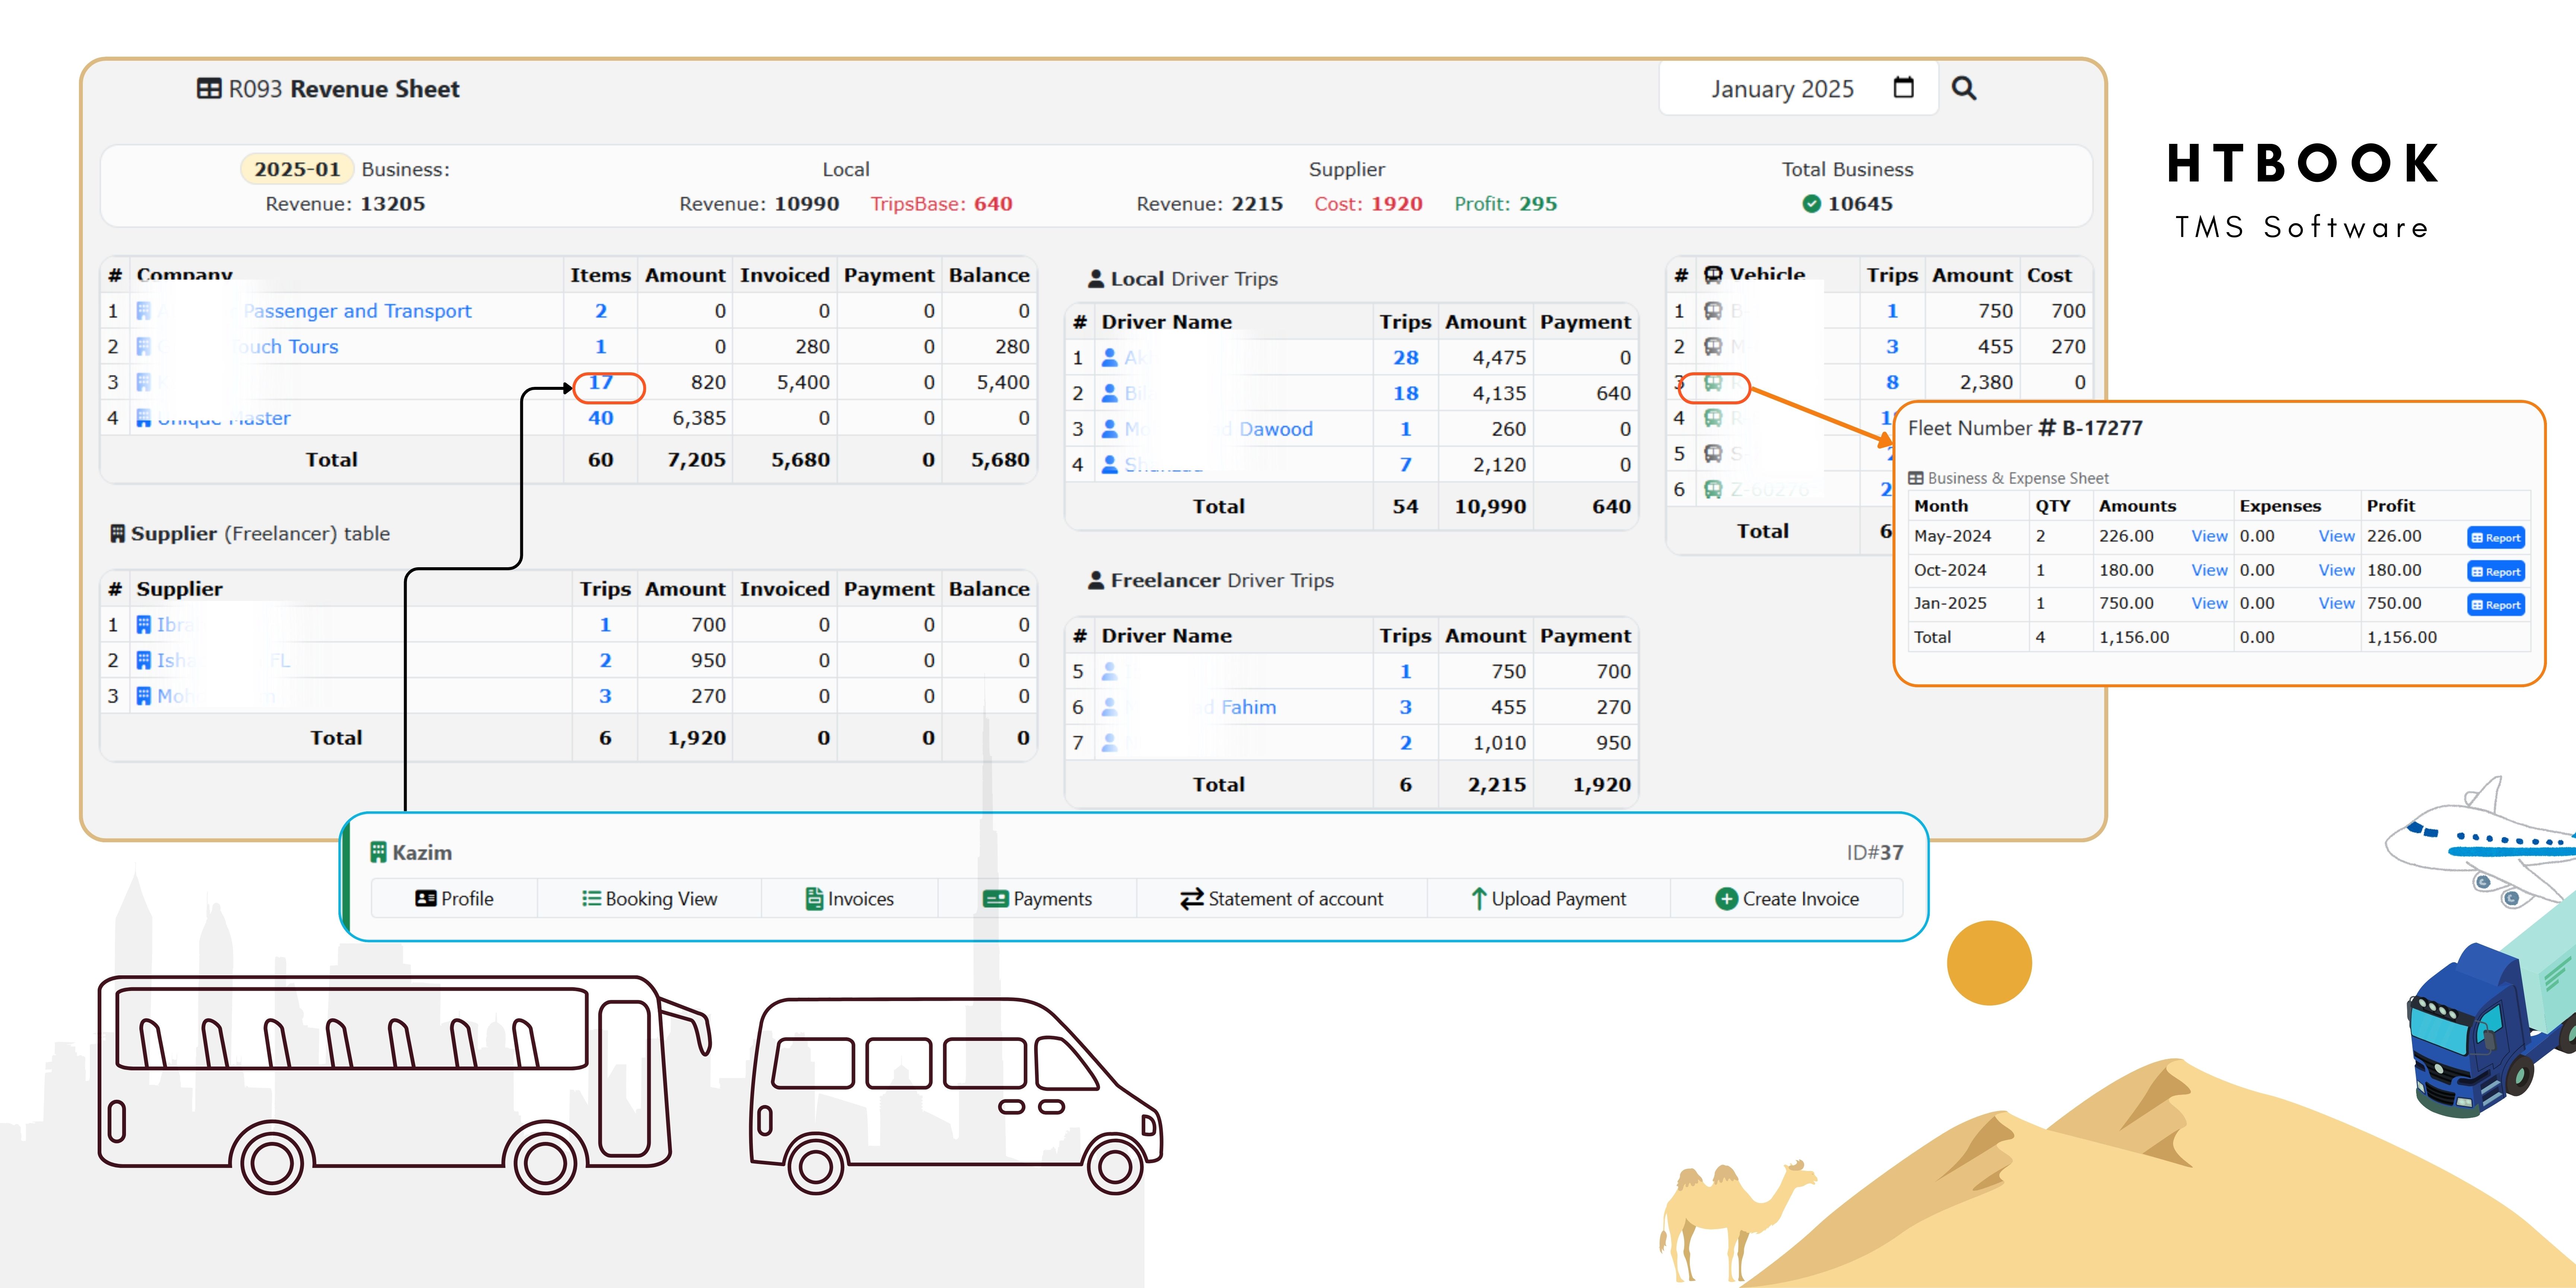Click the R093 Revenue Sheet table icon

point(209,89)
